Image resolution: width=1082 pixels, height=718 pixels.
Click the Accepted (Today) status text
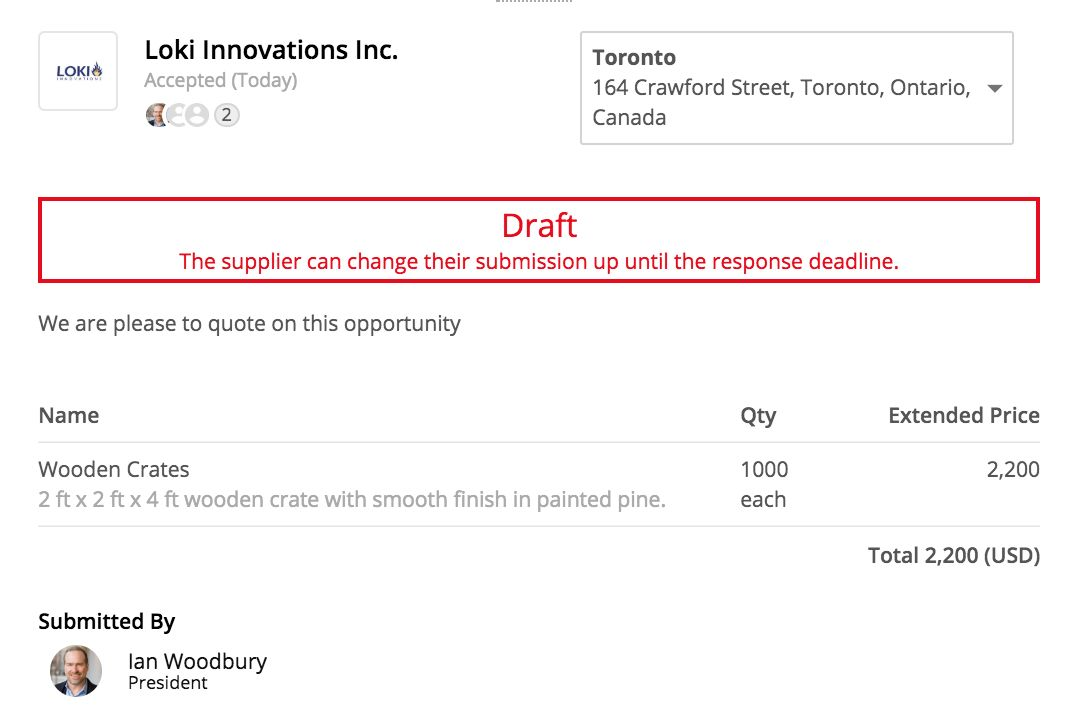(x=221, y=80)
